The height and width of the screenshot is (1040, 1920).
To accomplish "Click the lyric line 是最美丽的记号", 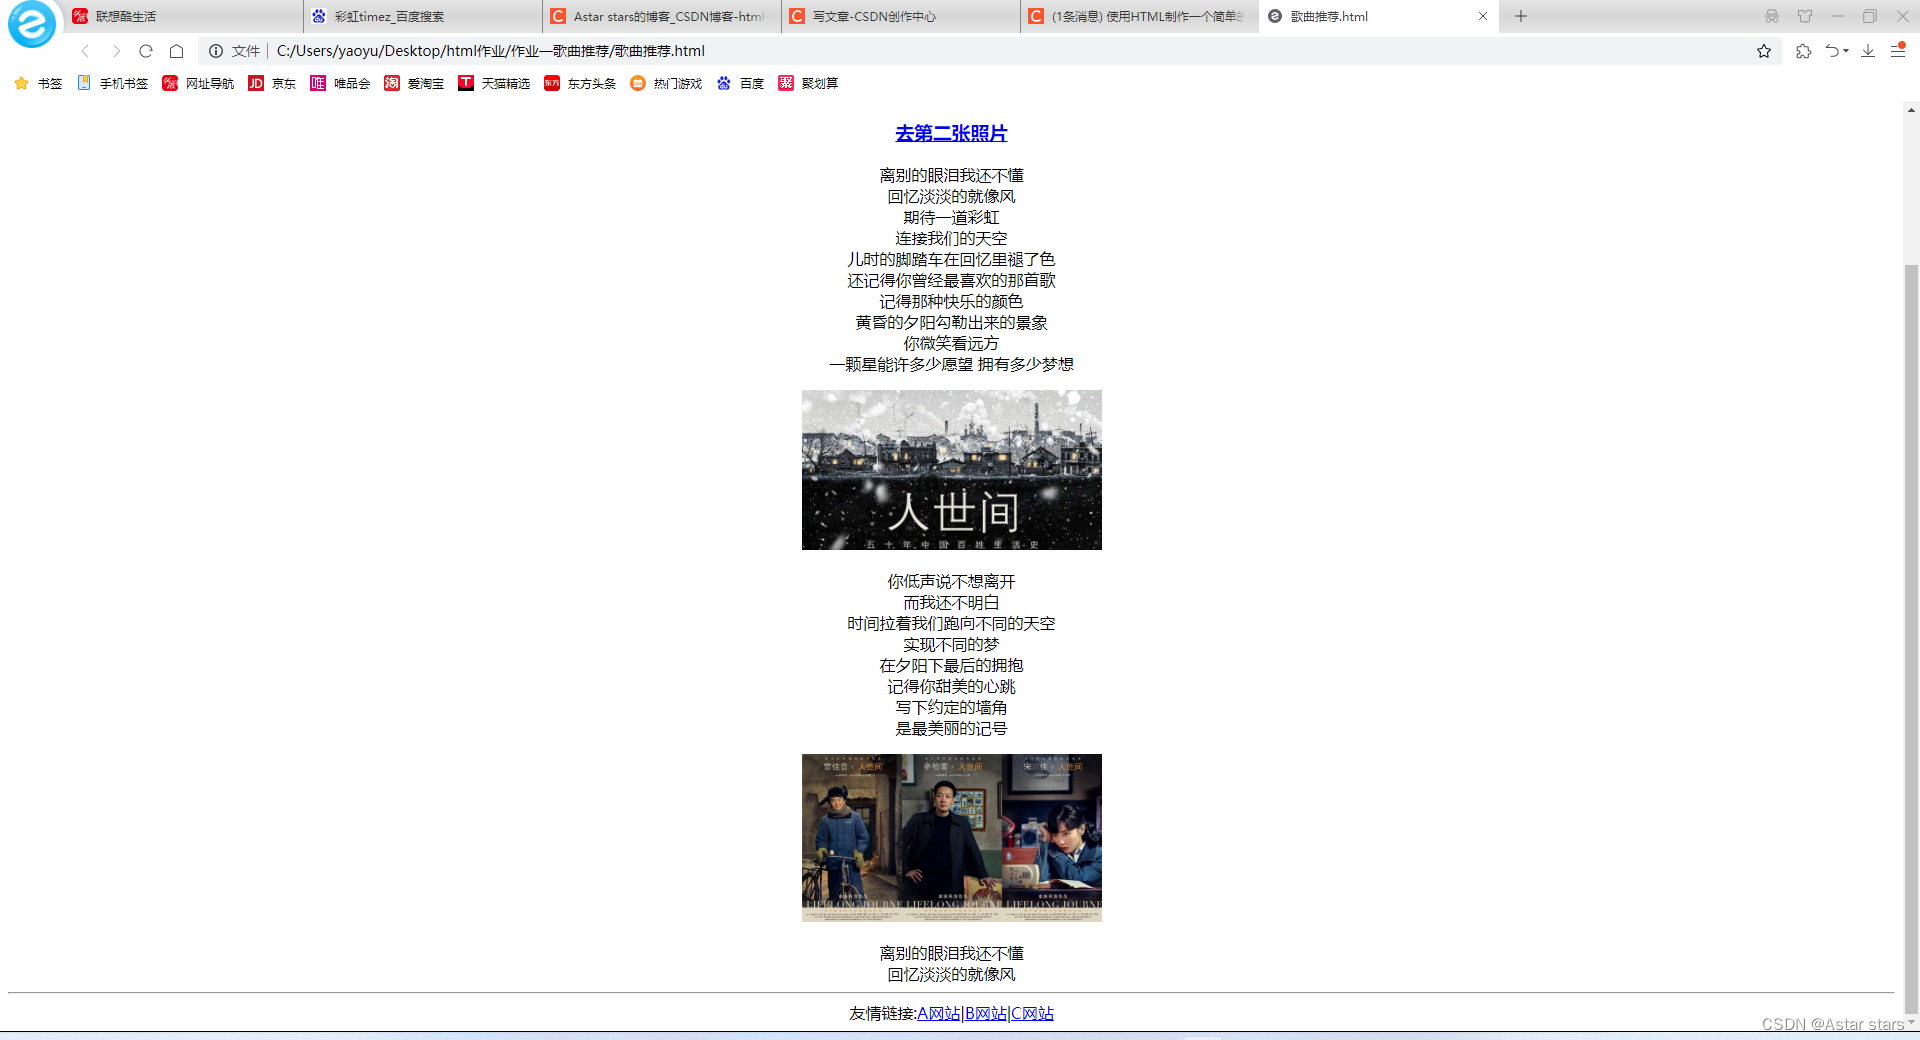I will pos(951,729).
